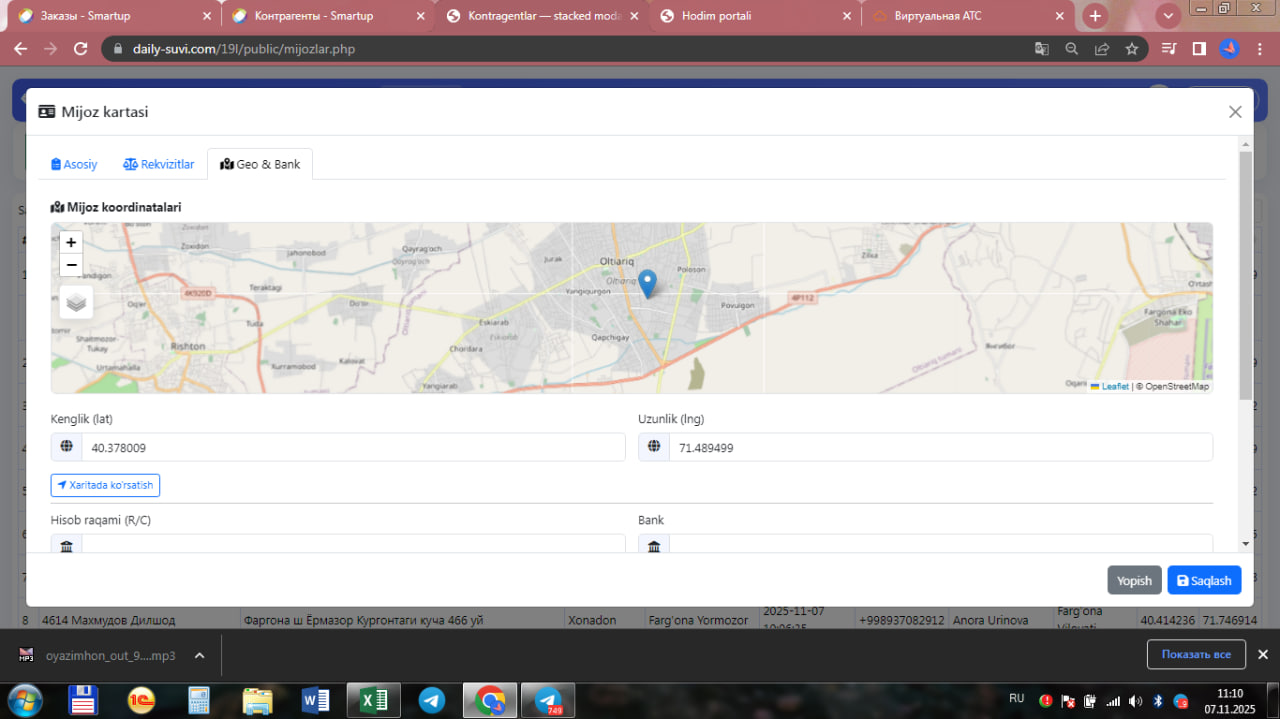1280x719 pixels.
Task: Close the Mijoz kartasi dialog with the X
Action: tap(1235, 112)
